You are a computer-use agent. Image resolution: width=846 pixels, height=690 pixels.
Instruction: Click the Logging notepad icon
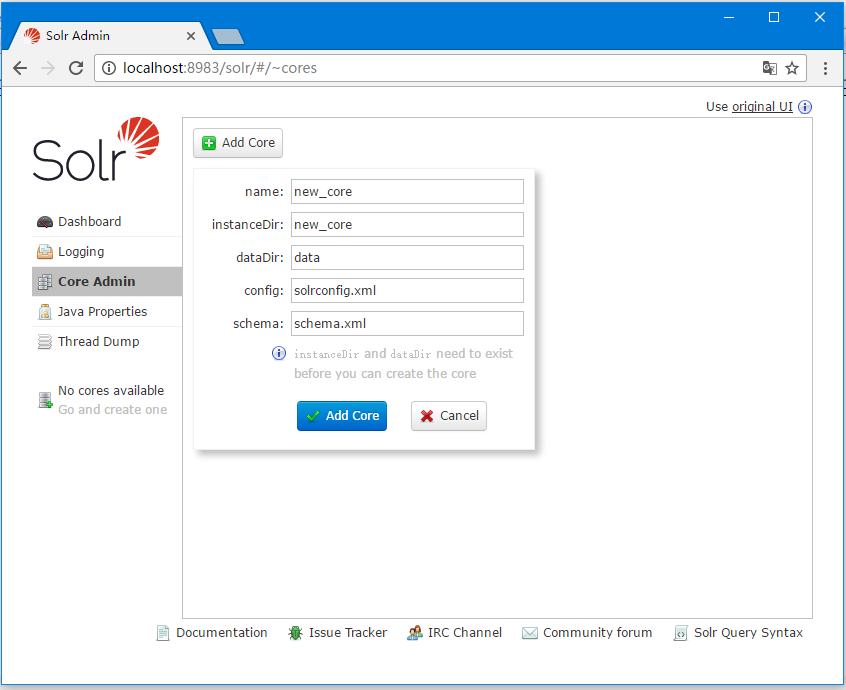[x=44, y=252]
